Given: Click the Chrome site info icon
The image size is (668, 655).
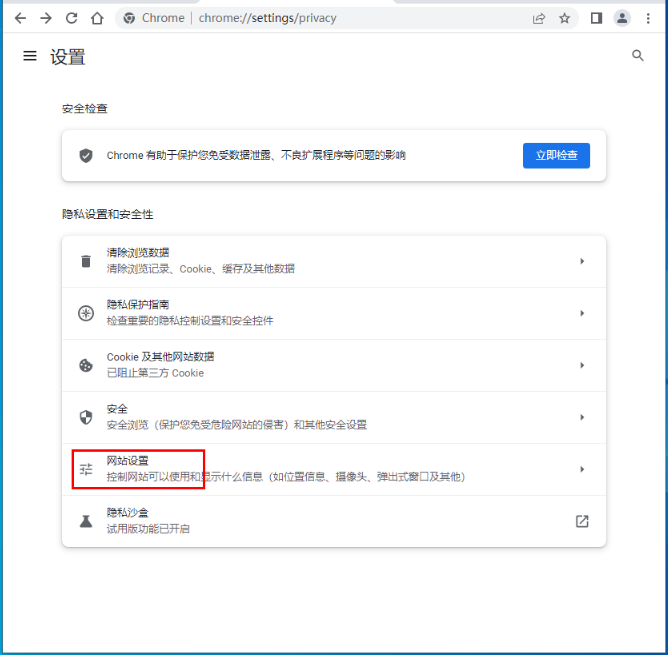Looking at the screenshot, I should point(129,18).
